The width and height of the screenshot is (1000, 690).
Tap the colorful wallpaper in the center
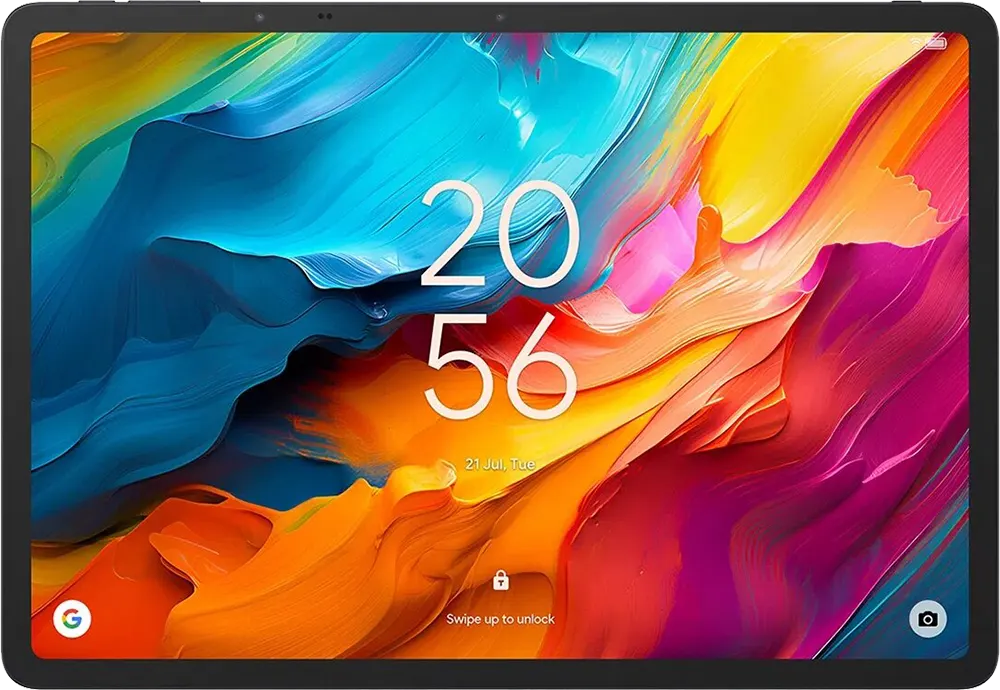500,345
